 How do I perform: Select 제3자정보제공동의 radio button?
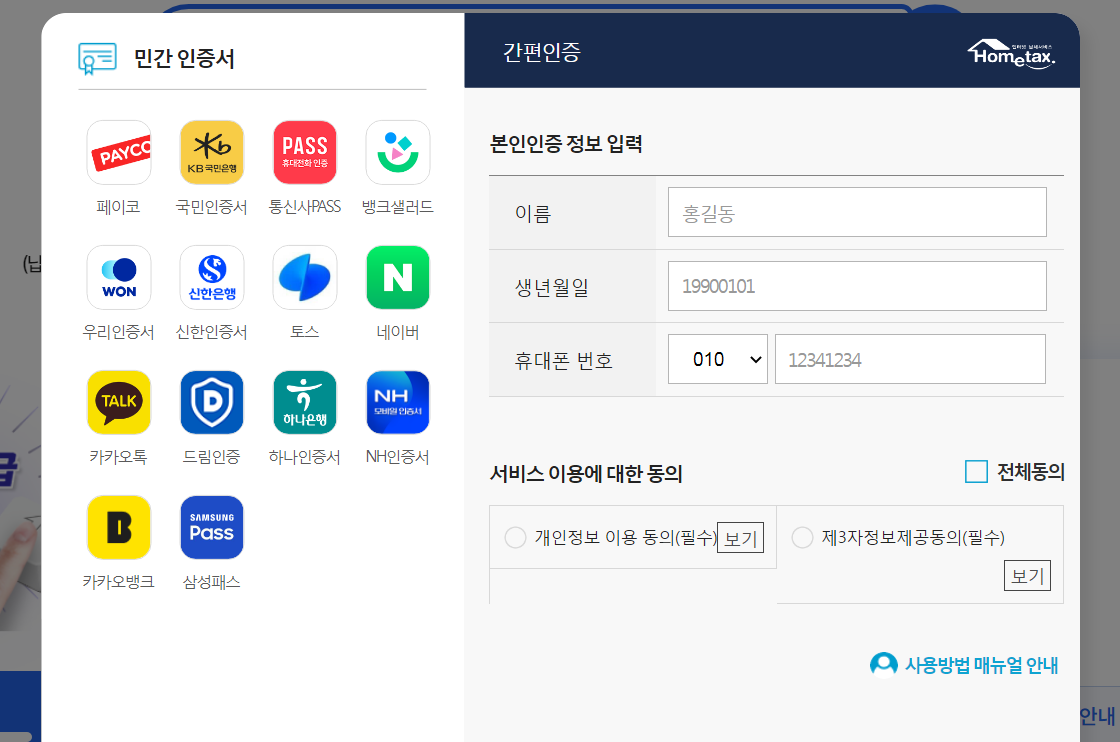coord(802,537)
